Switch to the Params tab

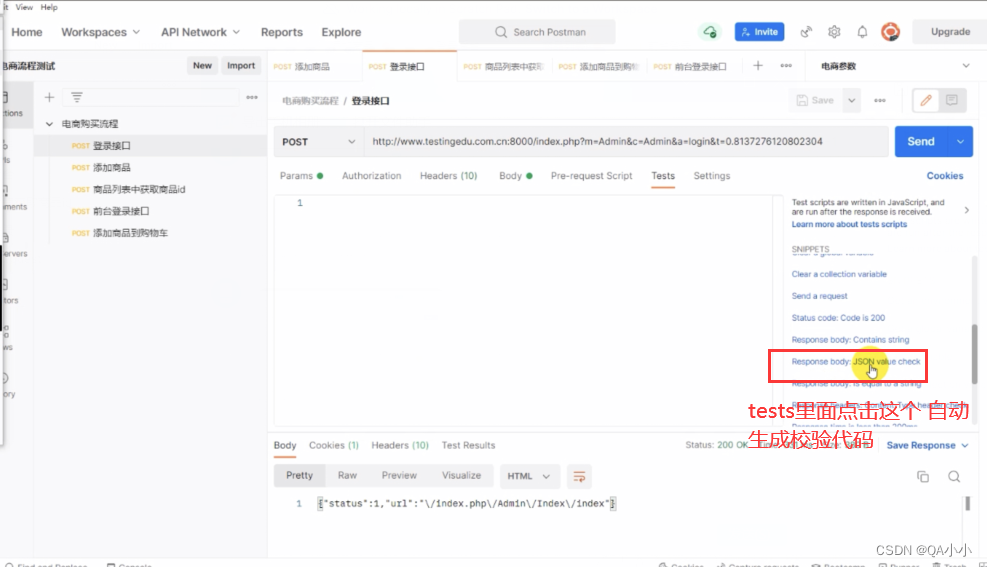(x=301, y=176)
